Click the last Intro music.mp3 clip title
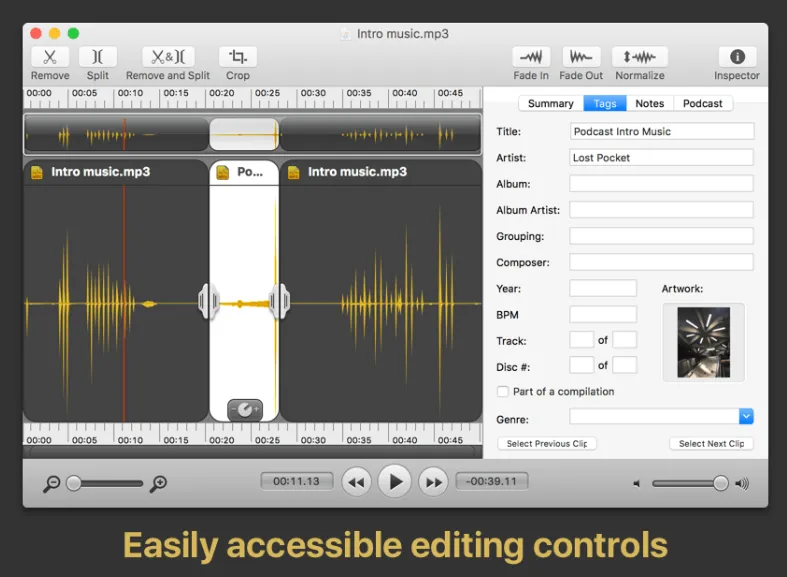Viewport: 787px width, 577px height. (x=357, y=172)
